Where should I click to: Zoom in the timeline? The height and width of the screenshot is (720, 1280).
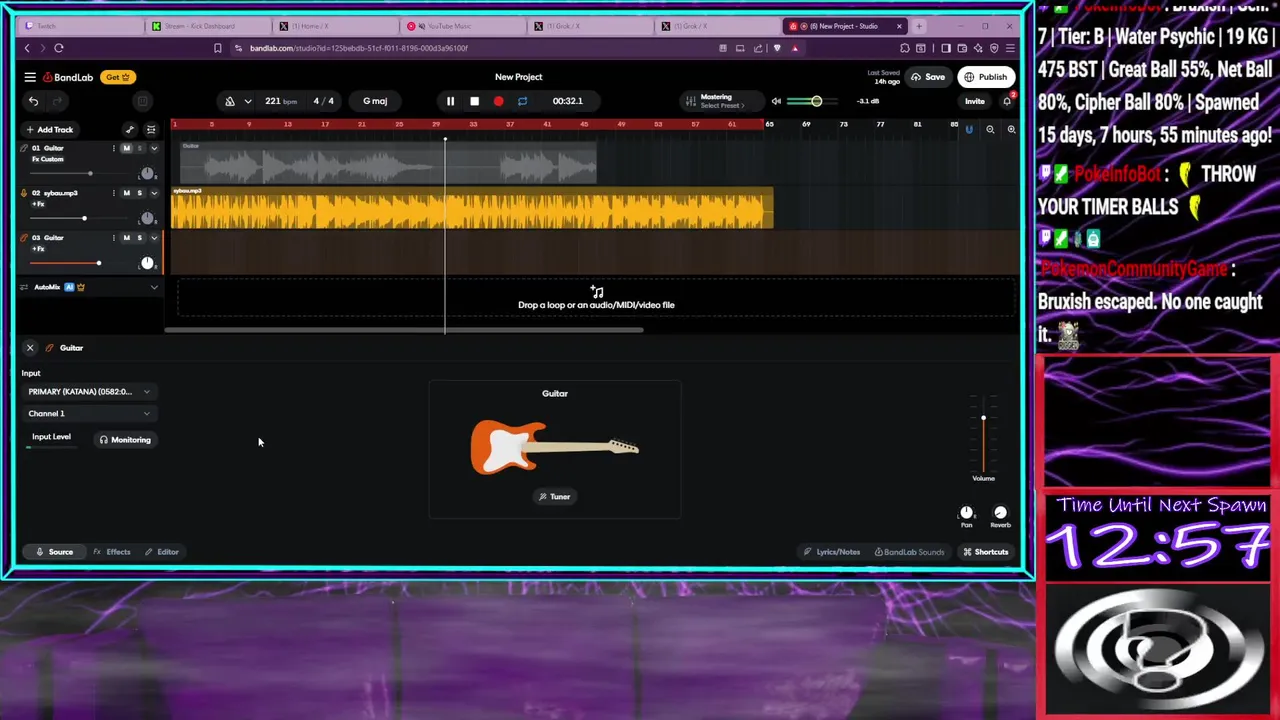tap(1011, 129)
